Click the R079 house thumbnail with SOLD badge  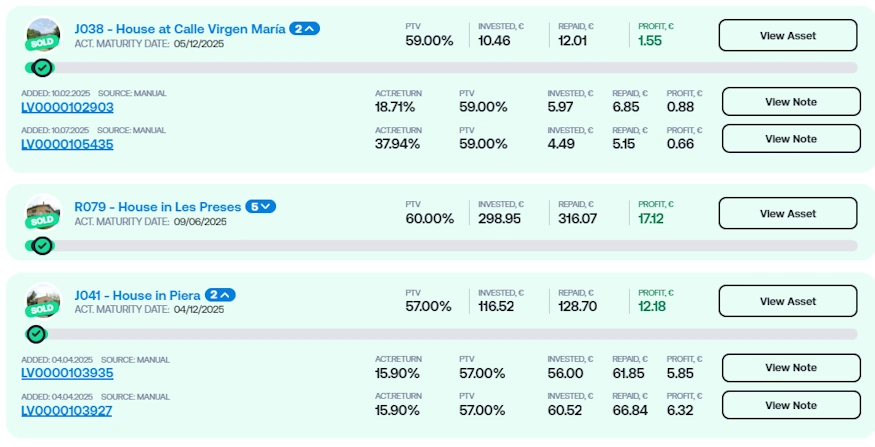click(42, 212)
